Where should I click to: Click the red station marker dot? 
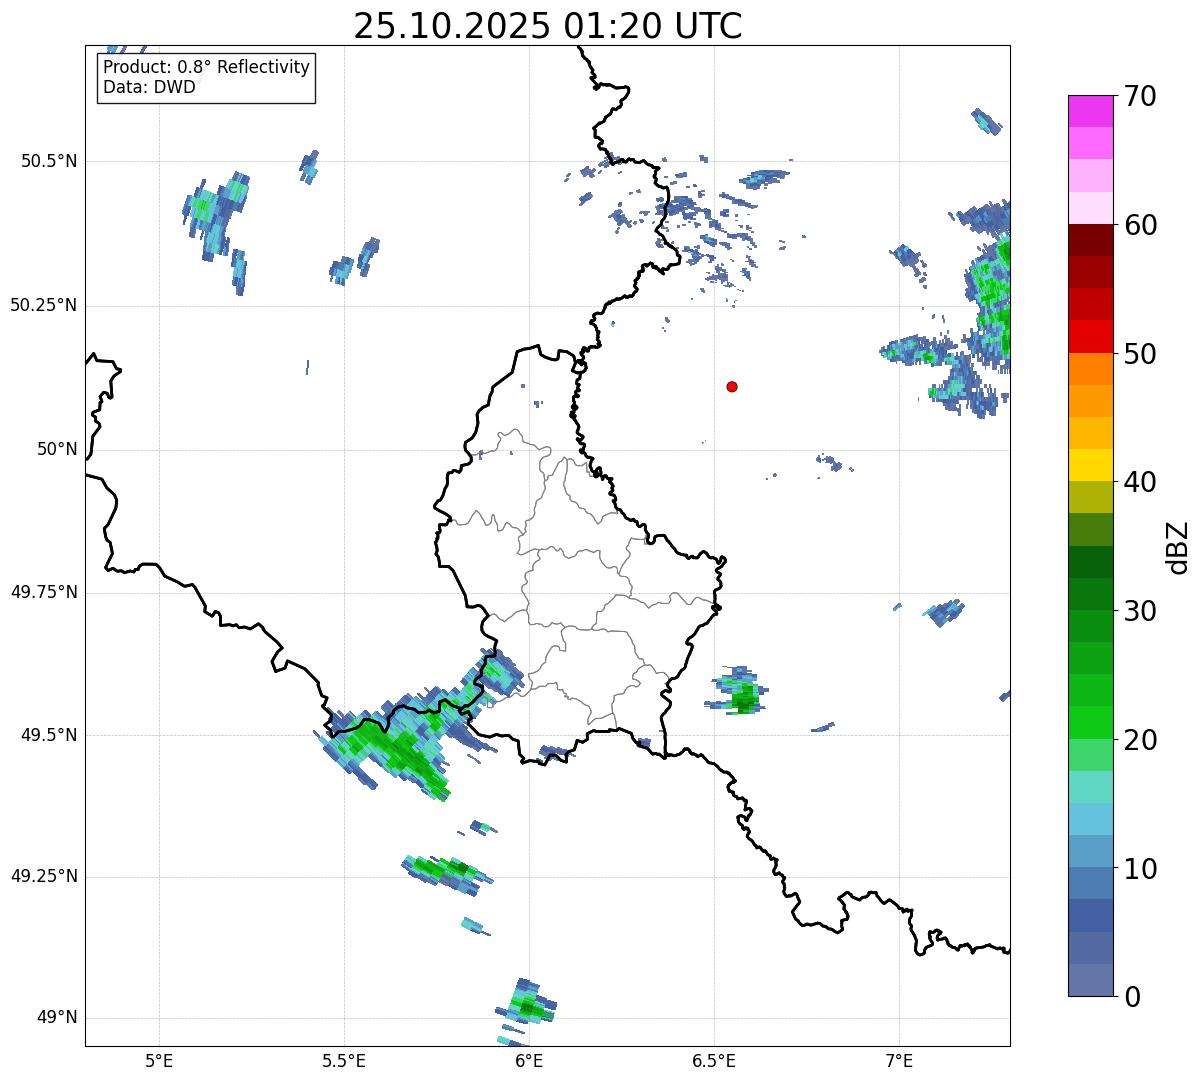(x=732, y=386)
